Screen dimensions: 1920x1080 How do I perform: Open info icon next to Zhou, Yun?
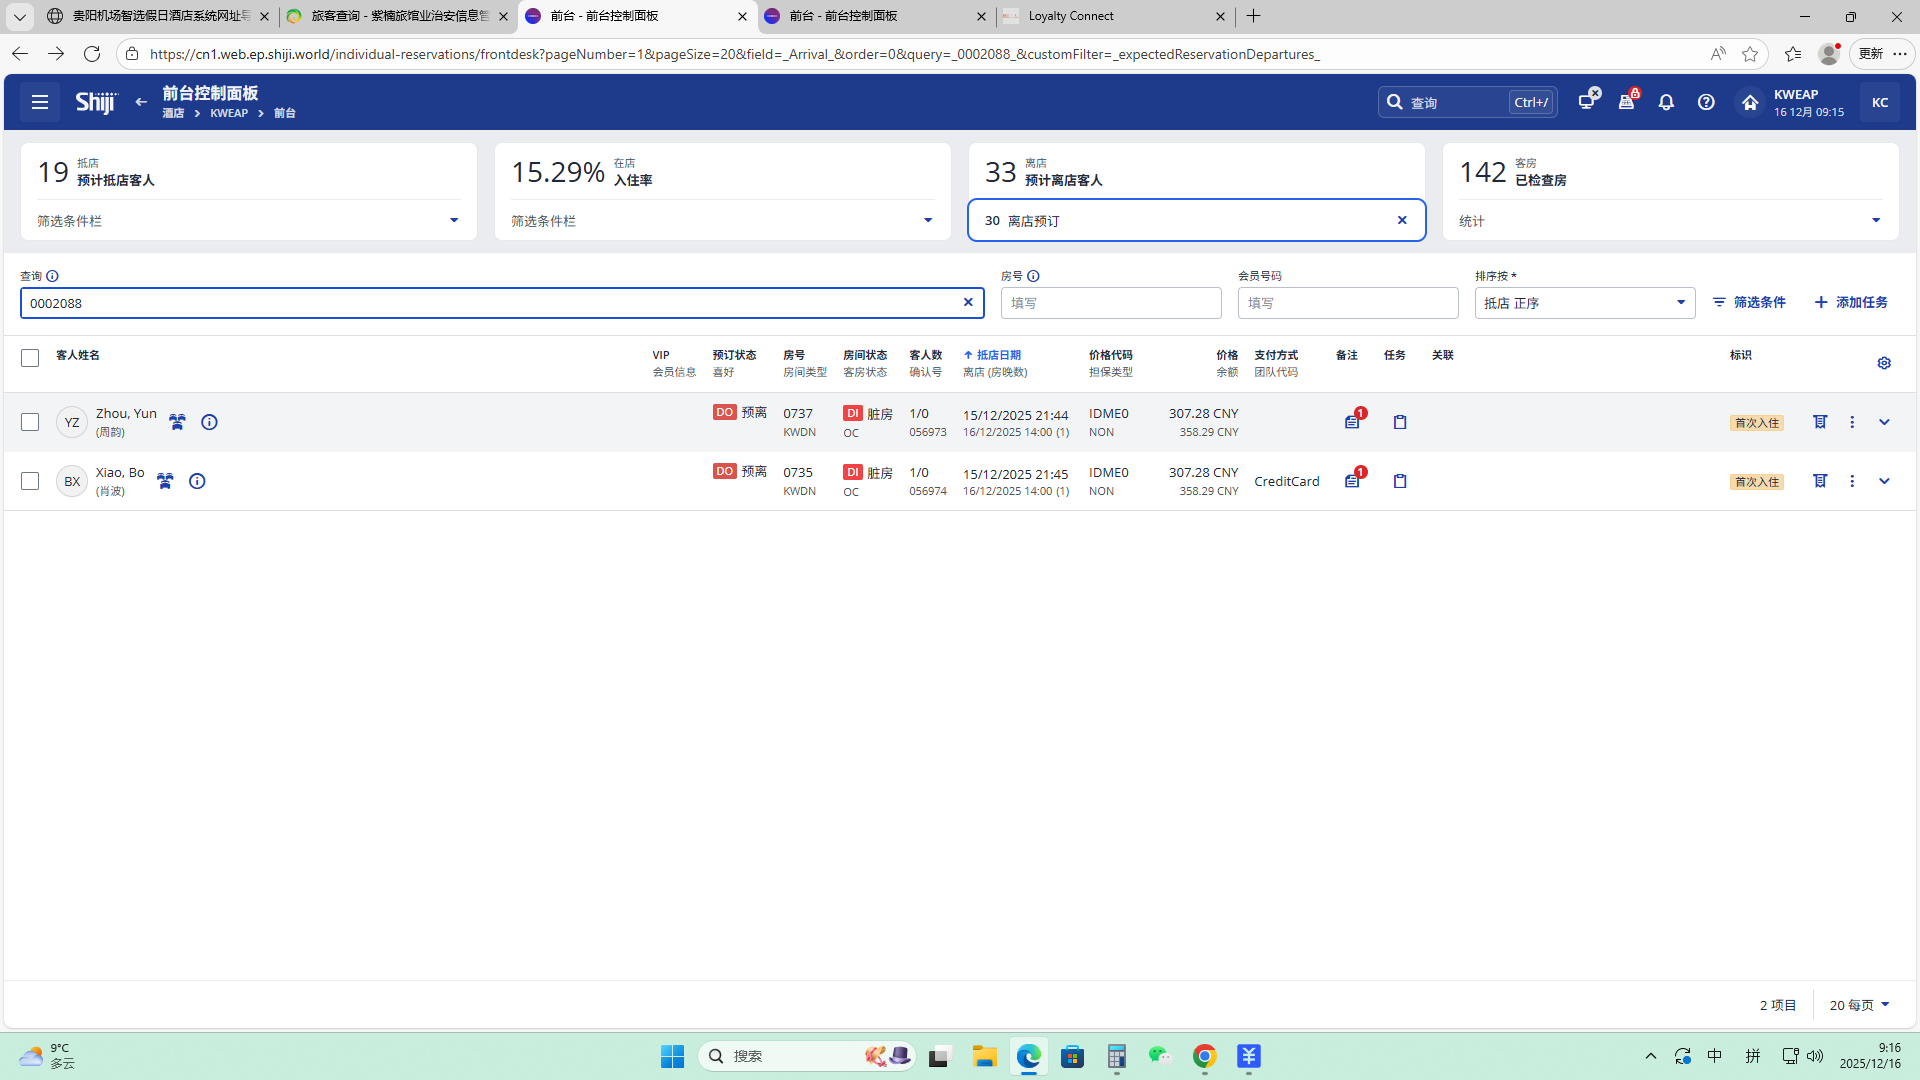(209, 422)
